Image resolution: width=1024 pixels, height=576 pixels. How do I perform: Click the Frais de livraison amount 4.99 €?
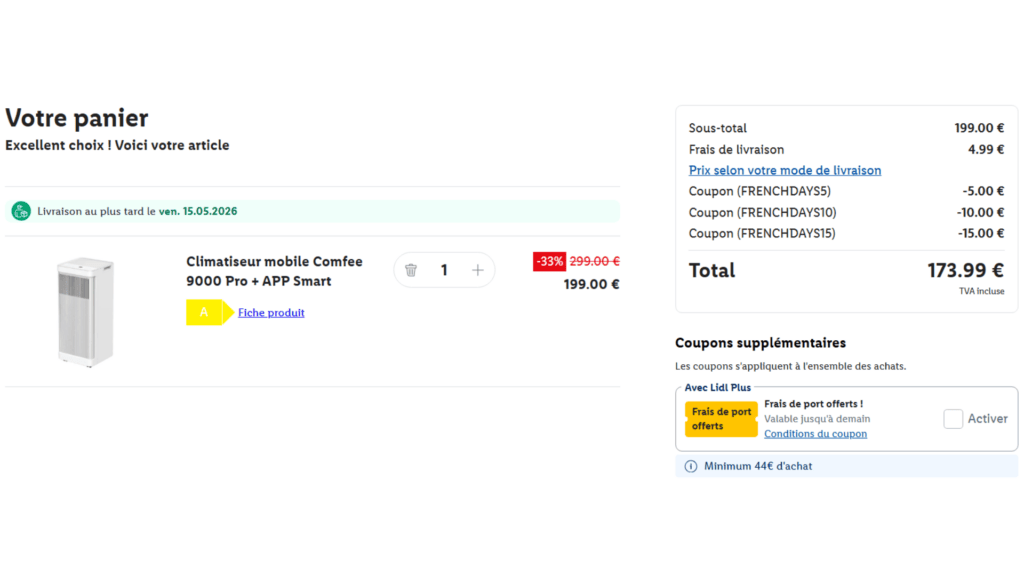pyautogui.click(x=986, y=150)
